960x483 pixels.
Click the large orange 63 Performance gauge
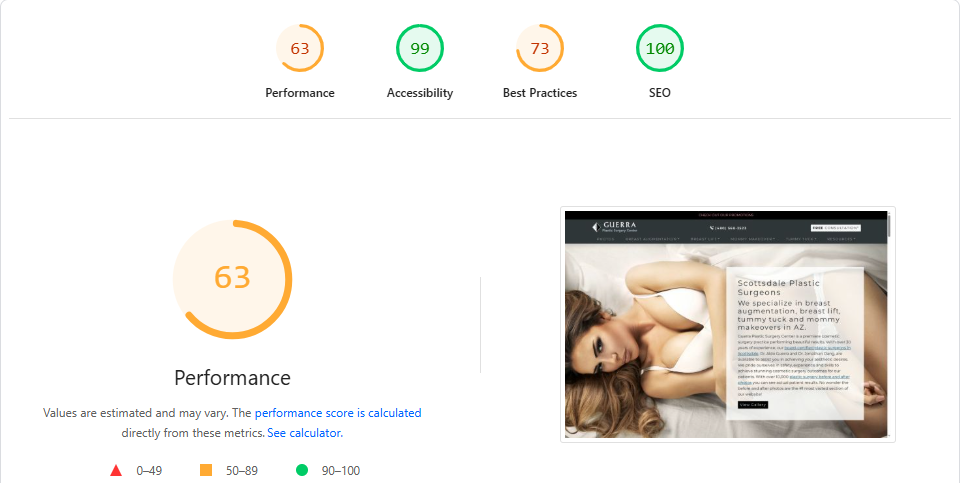pyautogui.click(x=232, y=279)
